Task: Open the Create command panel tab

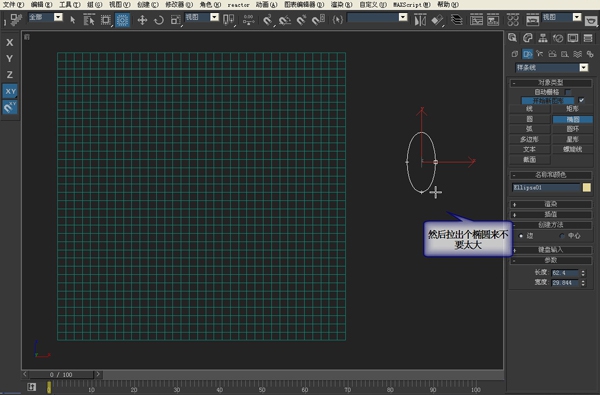Action: [x=512, y=38]
